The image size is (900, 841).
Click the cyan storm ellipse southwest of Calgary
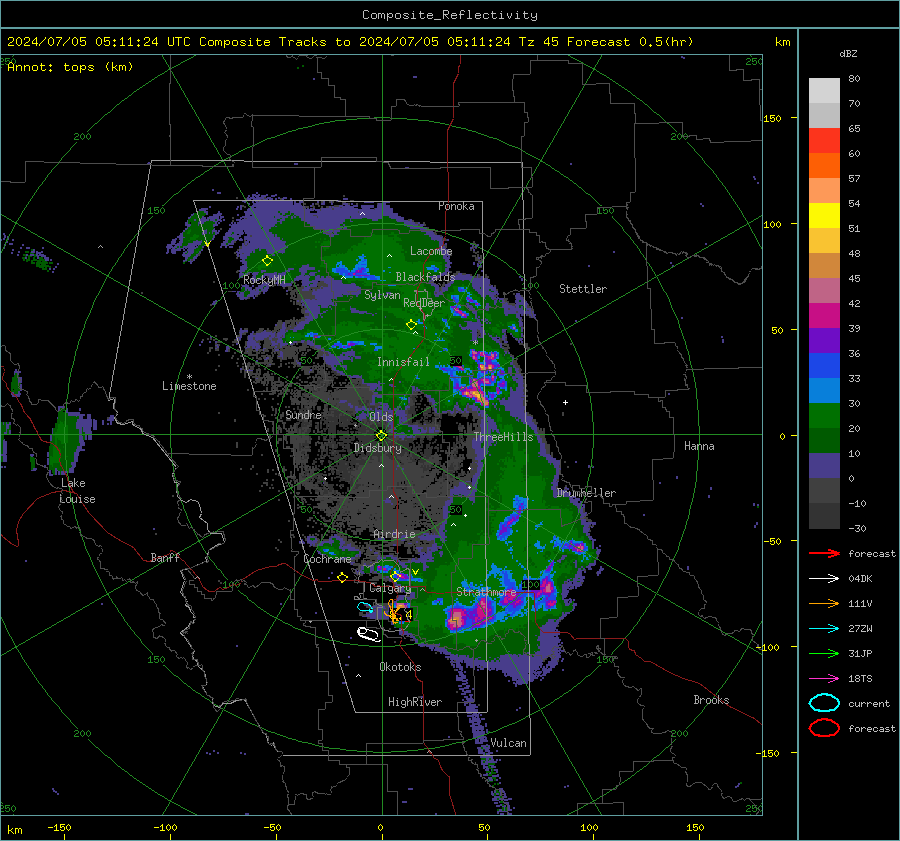point(365,607)
